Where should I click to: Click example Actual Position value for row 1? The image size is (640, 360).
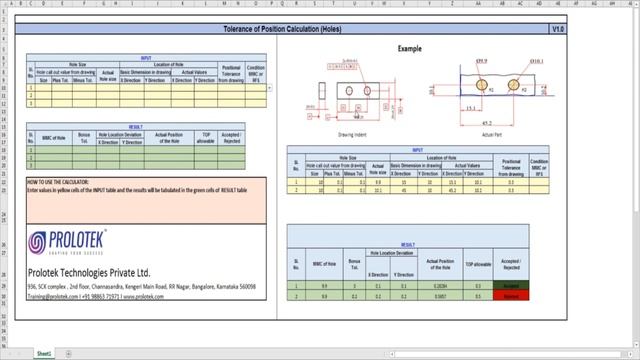(440, 286)
